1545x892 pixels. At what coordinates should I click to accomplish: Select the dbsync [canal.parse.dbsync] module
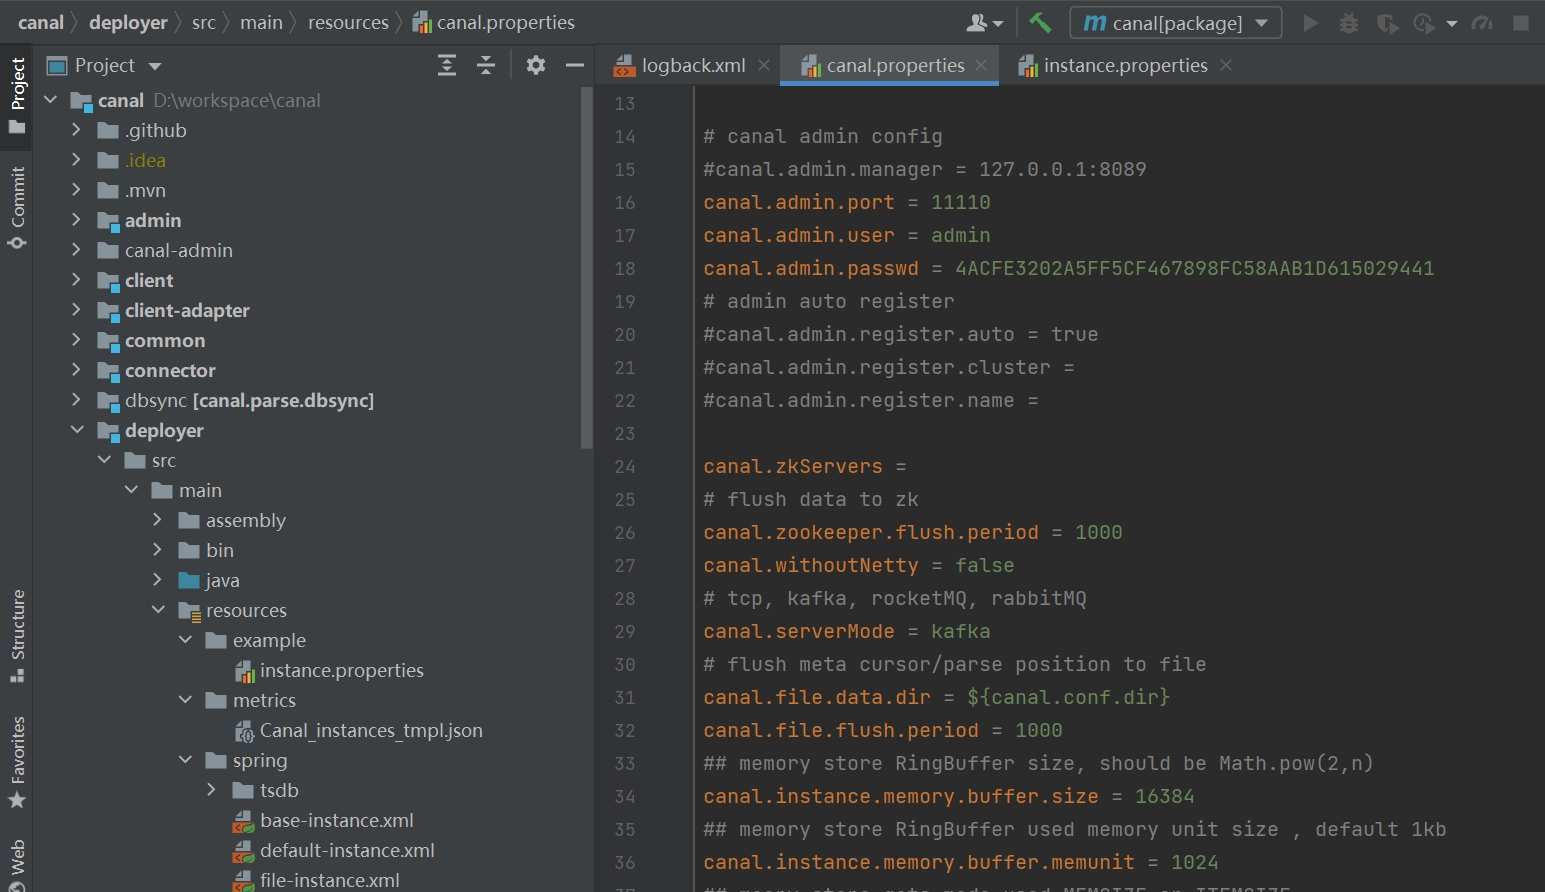pos(249,400)
